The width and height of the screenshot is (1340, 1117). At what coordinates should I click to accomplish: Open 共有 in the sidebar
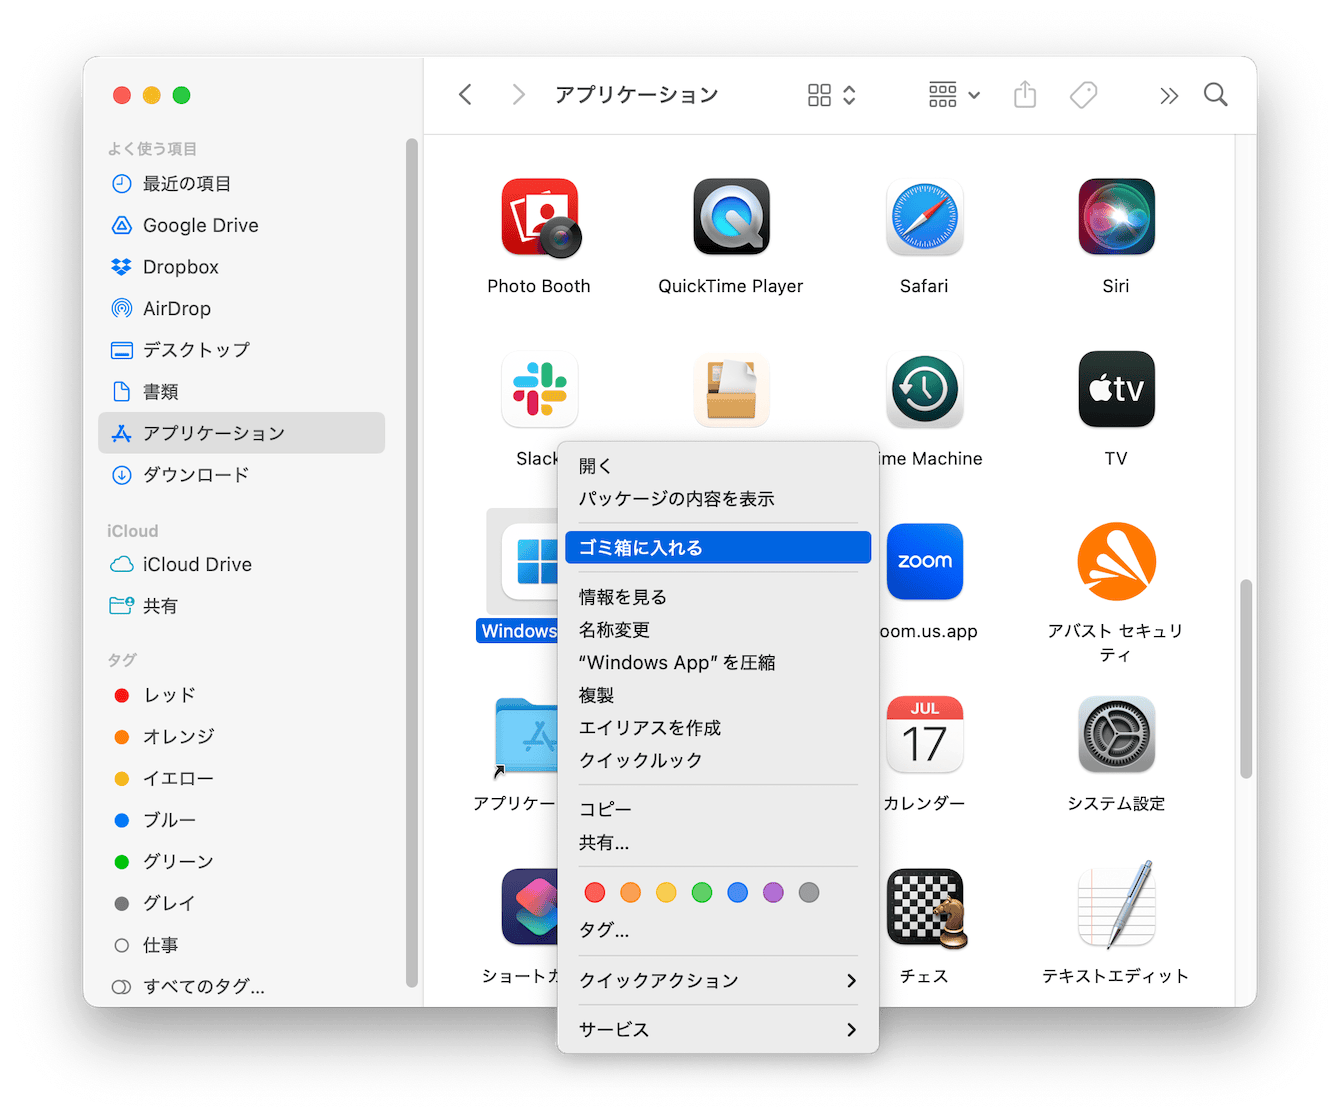pyautogui.click(x=241, y=606)
